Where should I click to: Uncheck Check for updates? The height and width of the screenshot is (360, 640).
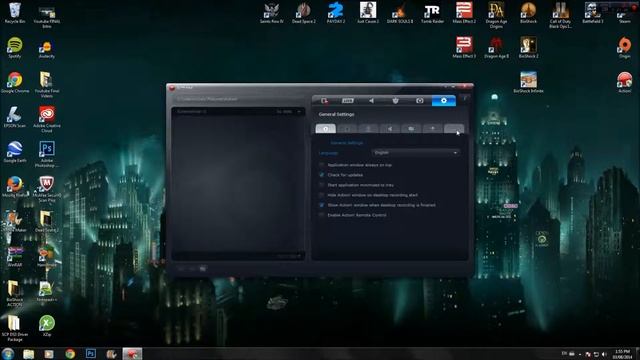pyautogui.click(x=322, y=175)
